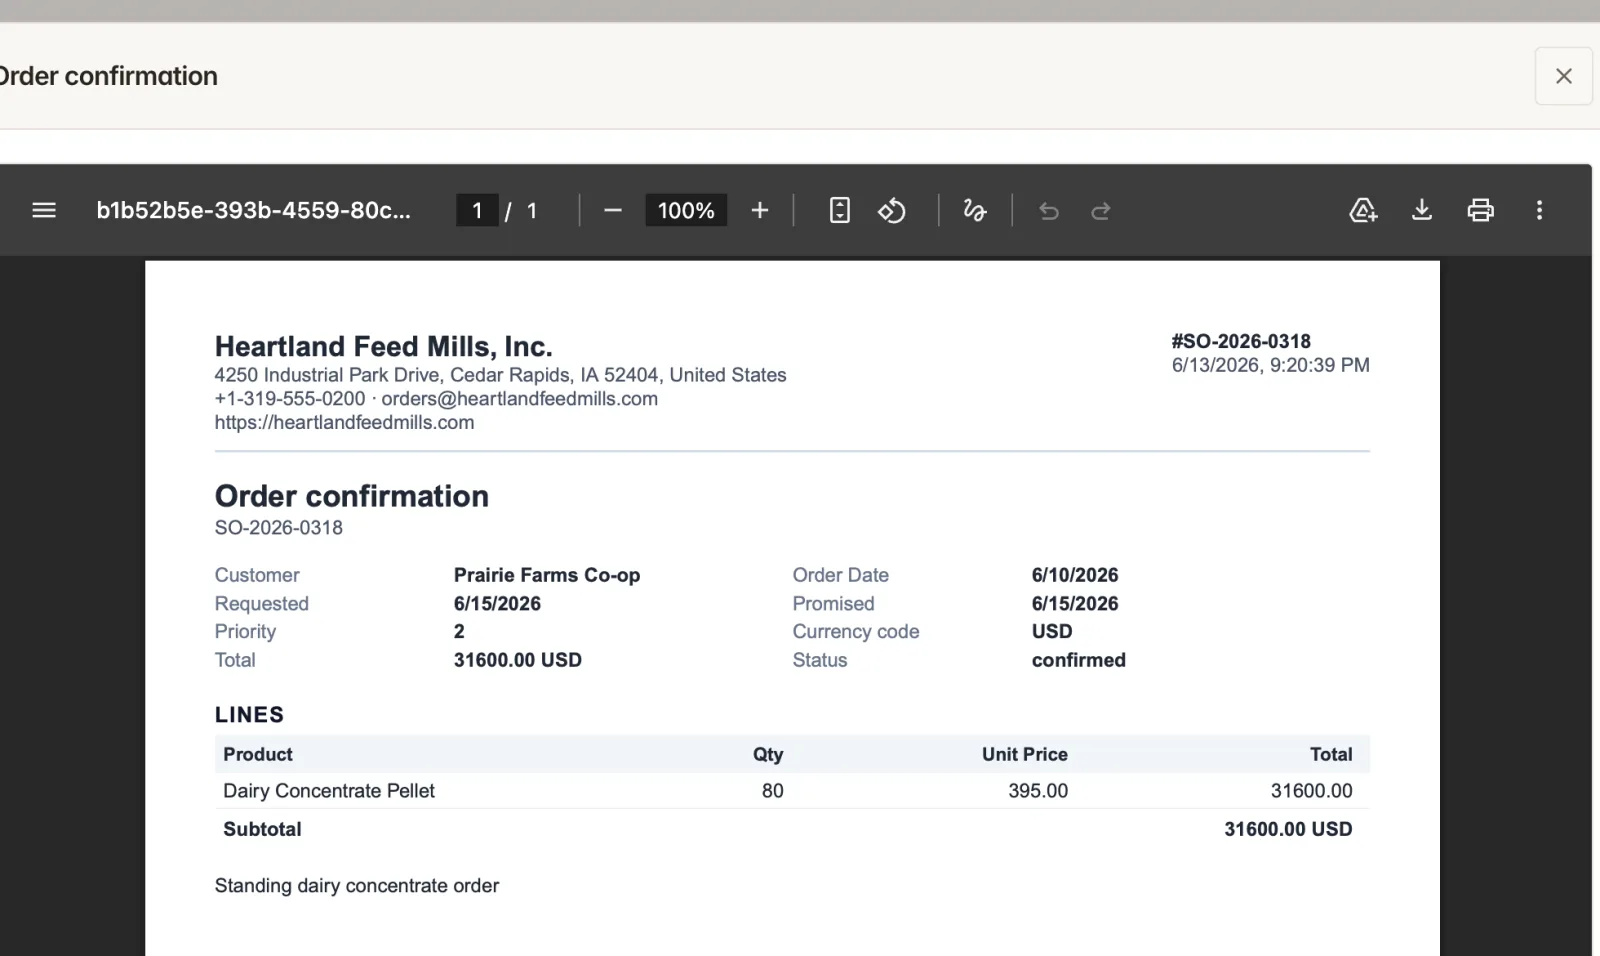The height and width of the screenshot is (956, 1600).
Task: Rotate the document counterclockwise
Action: point(892,210)
